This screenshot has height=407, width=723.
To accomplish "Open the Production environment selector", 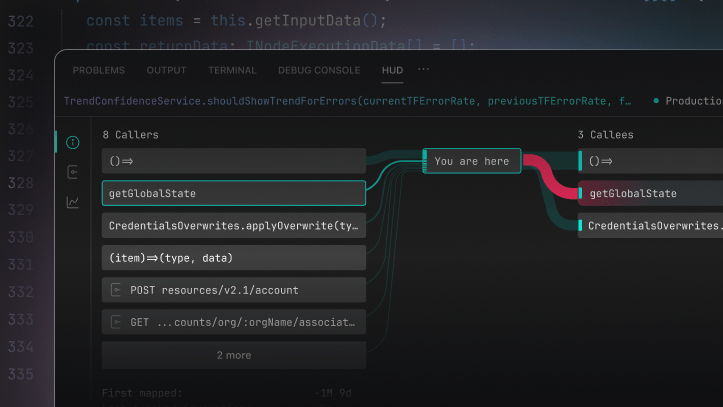I will coord(688,101).
